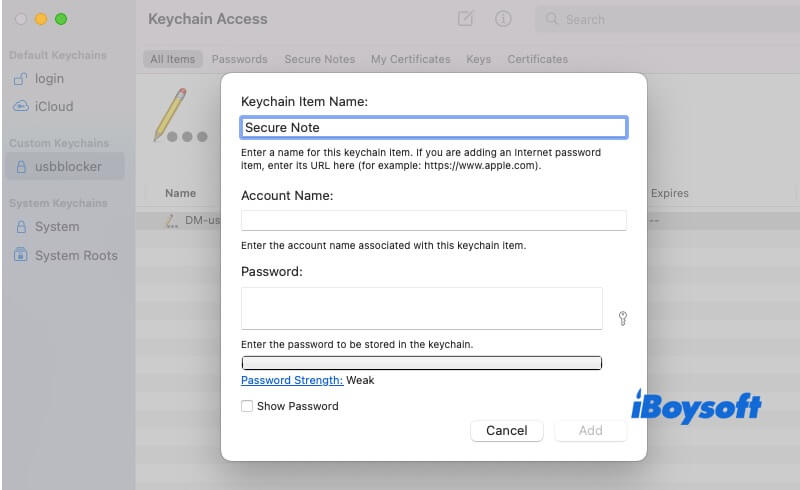800x490 pixels.
Task: Open the Keys tab
Action: click(x=478, y=59)
